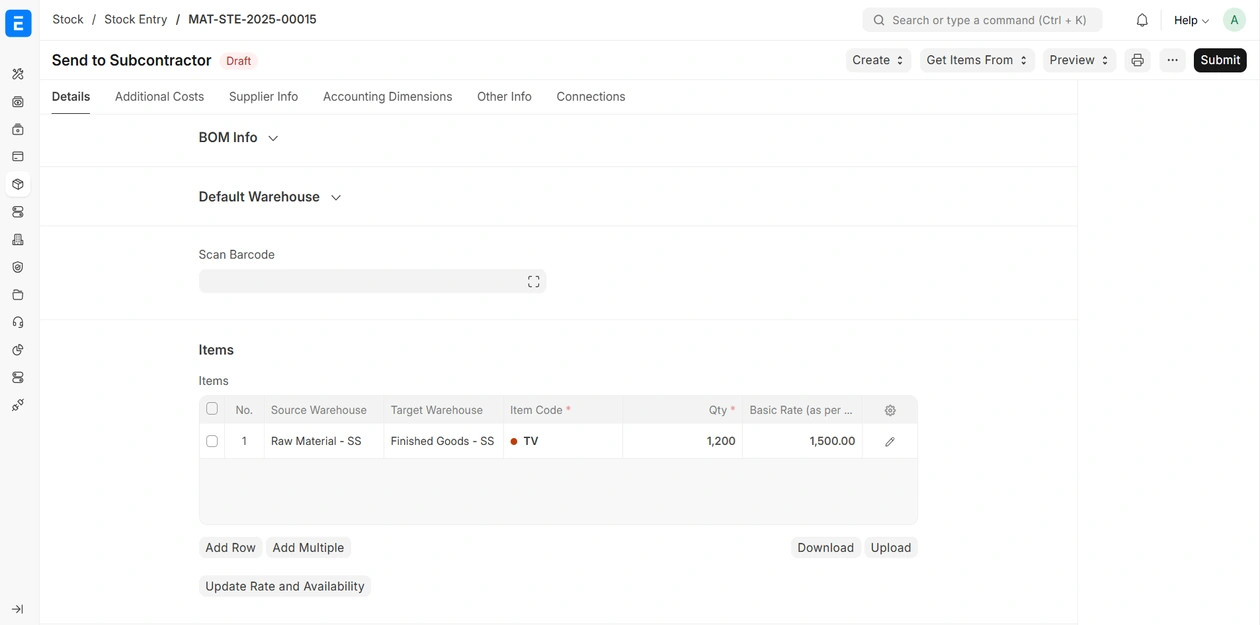
Task: Click the barcode scan icon
Action: point(533,282)
